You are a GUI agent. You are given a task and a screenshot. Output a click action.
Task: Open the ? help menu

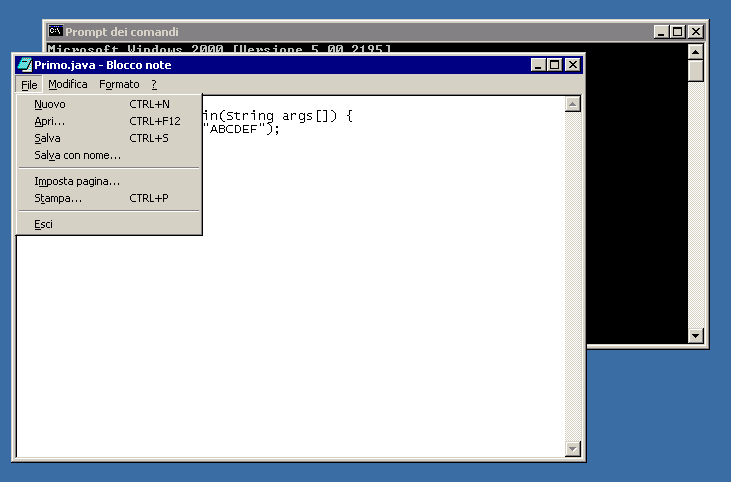coord(154,85)
